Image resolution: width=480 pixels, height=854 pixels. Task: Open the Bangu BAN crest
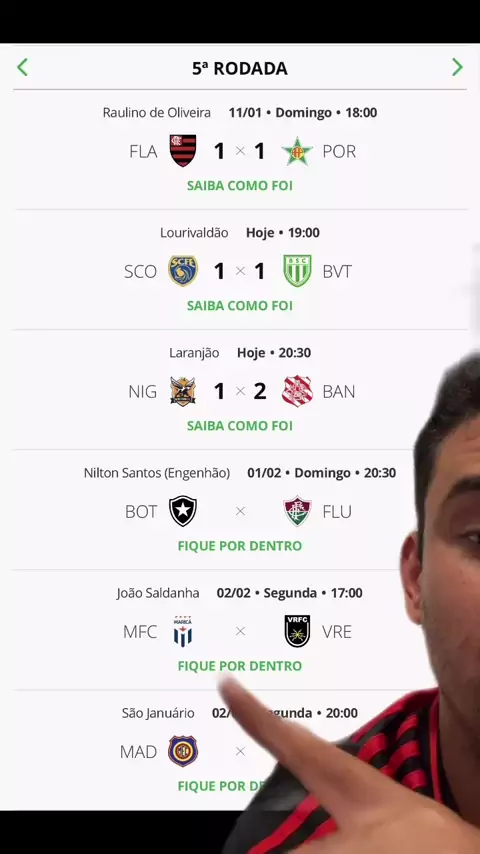297,391
